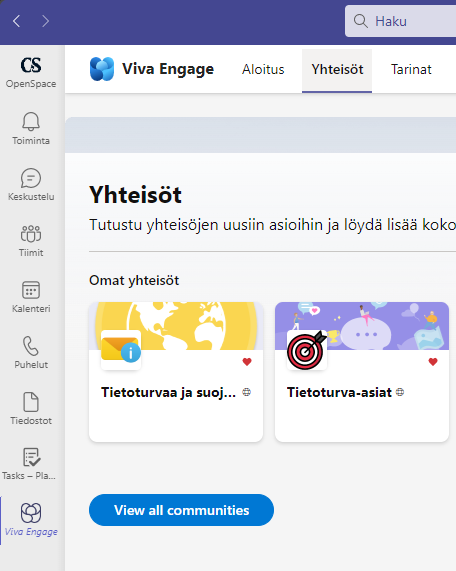Click the magnifier icon in search
The height and width of the screenshot is (571, 456).
click(360, 21)
